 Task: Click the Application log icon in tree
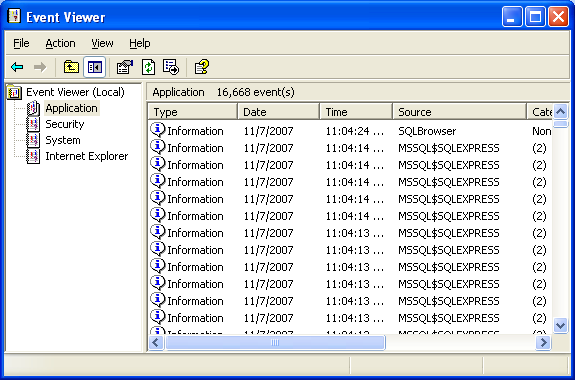[33, 108]
